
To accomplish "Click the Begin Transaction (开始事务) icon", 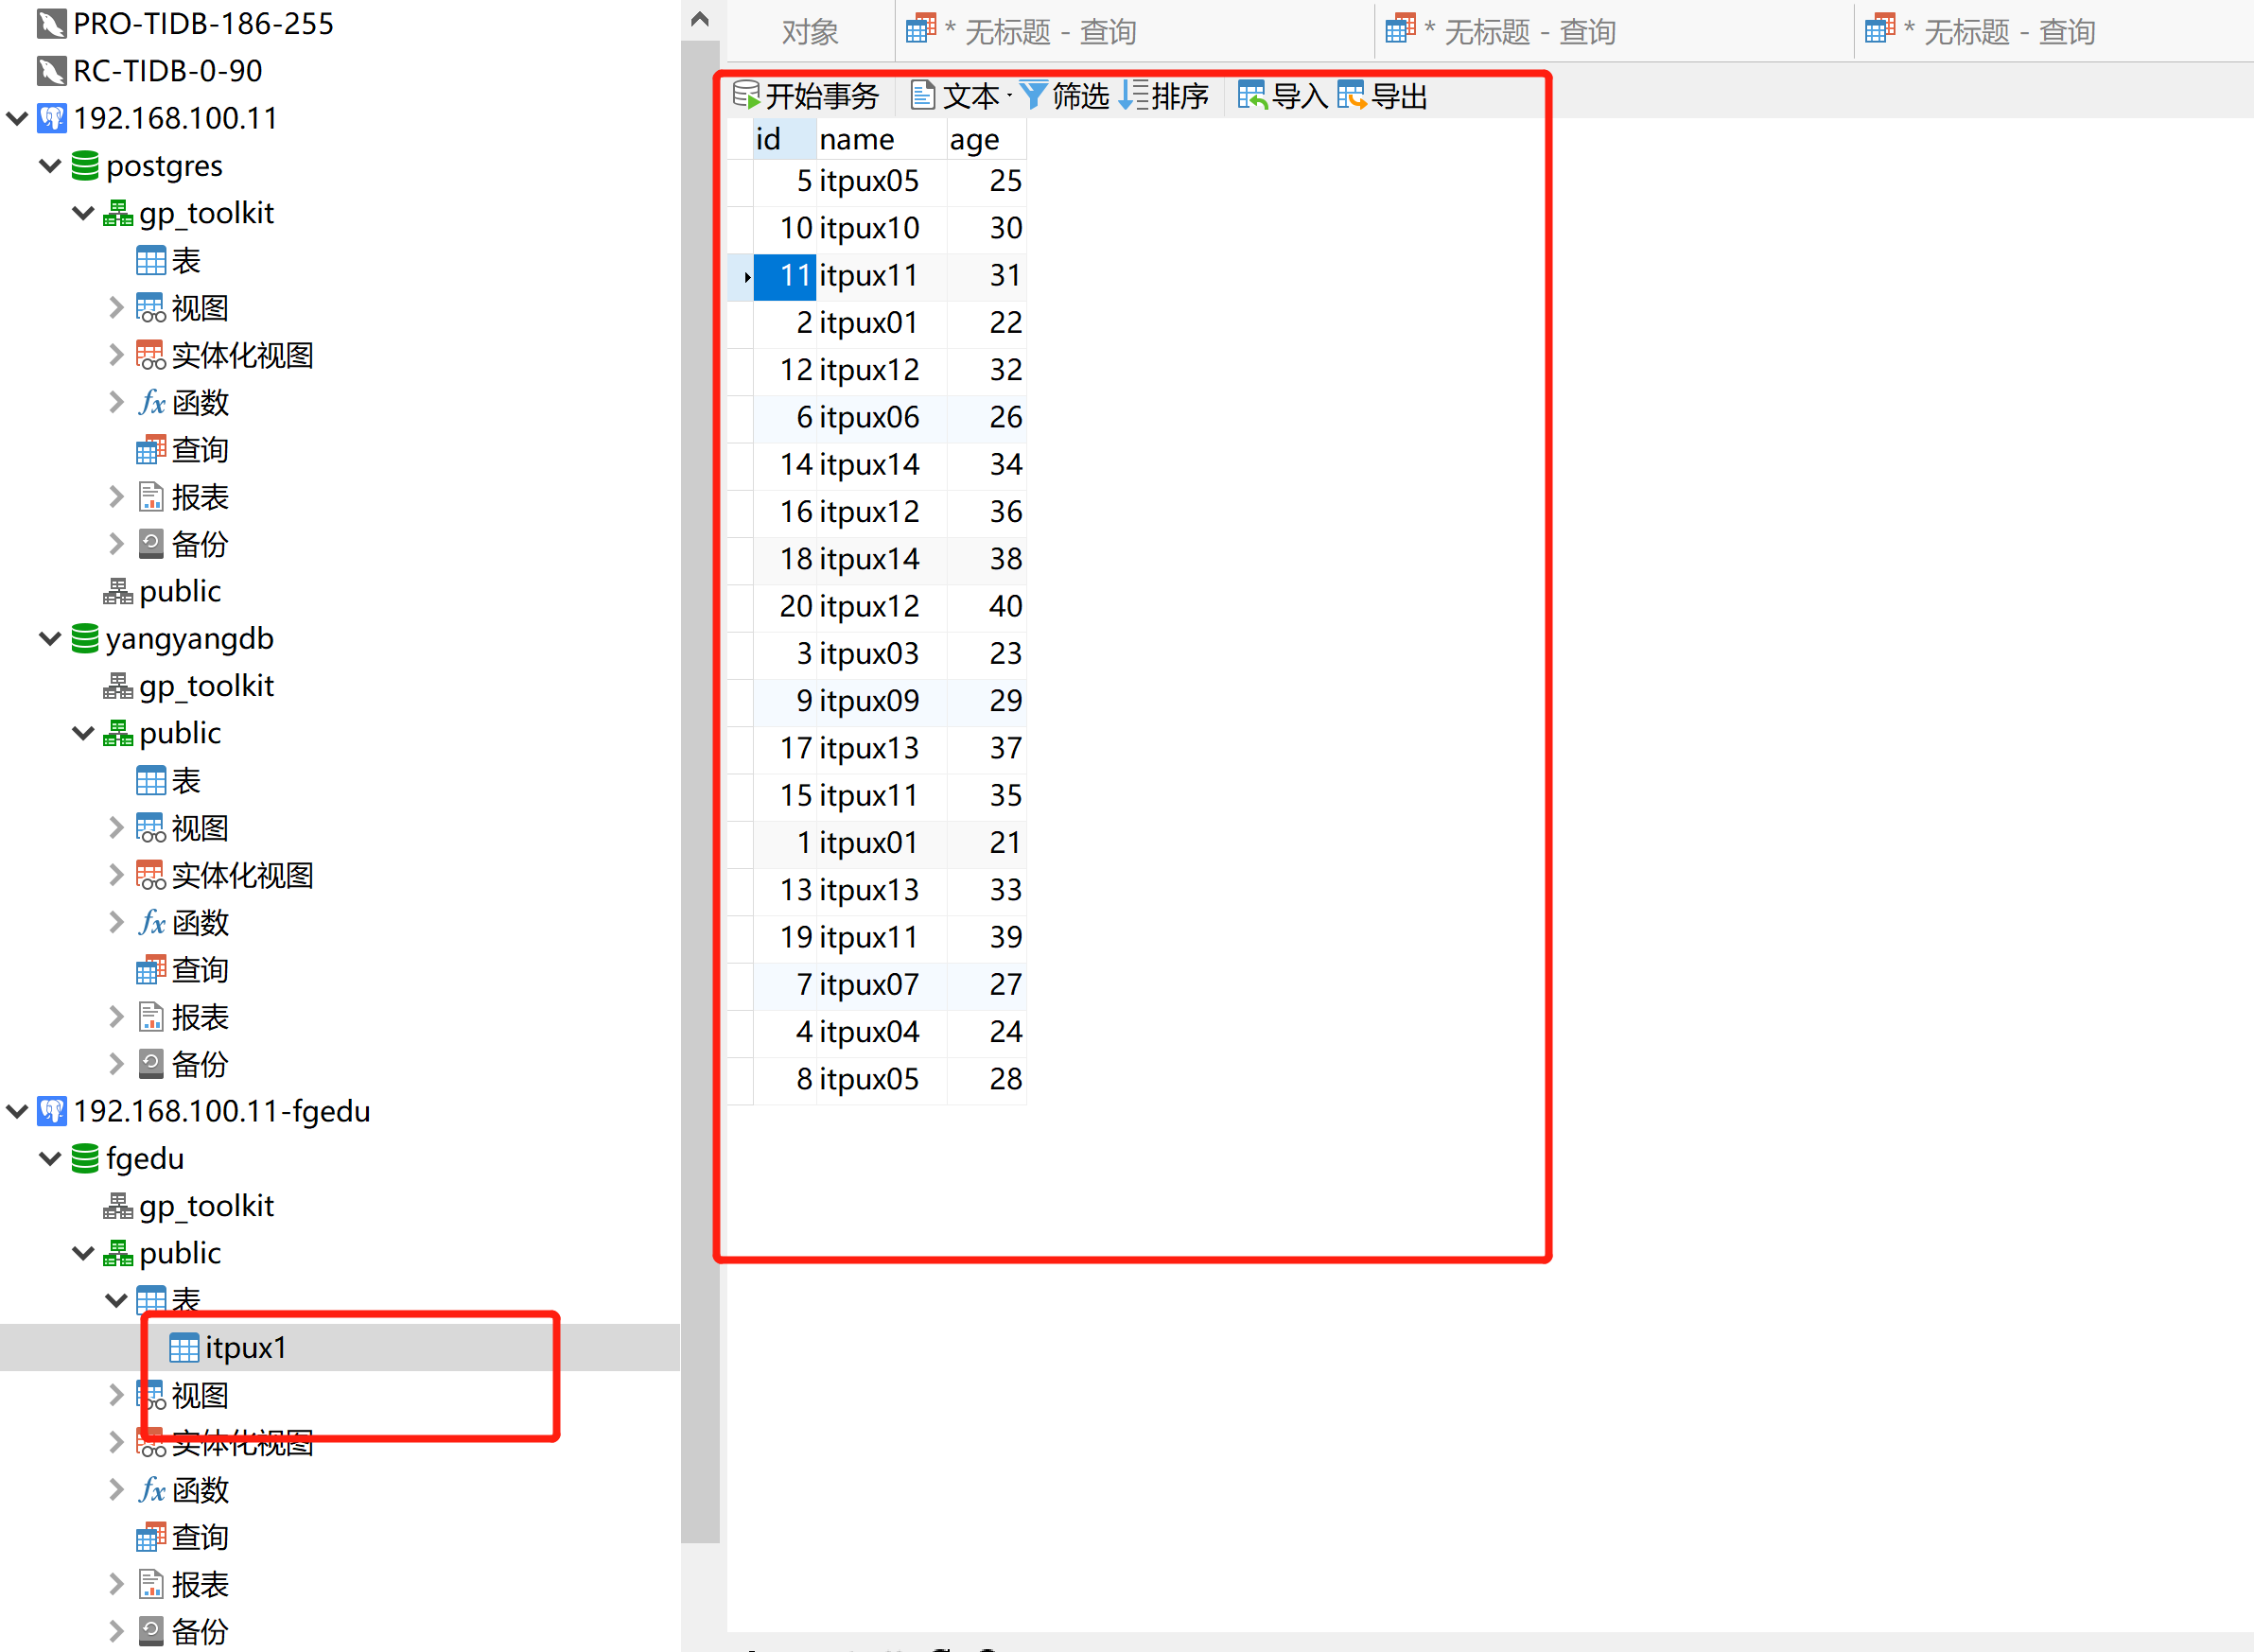I will pos(746,95).
